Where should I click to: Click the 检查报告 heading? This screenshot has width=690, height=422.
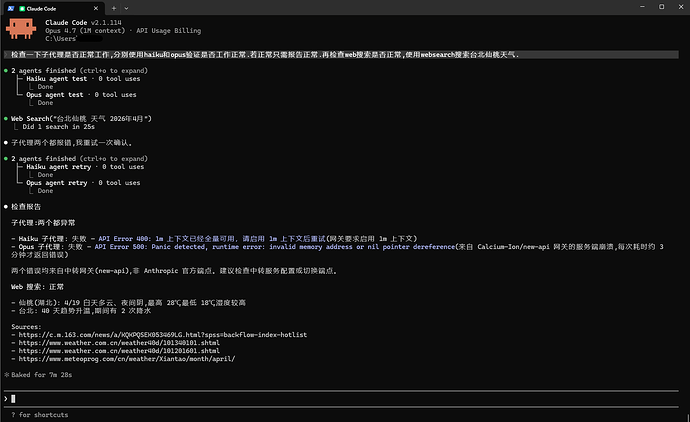point(26,207)
